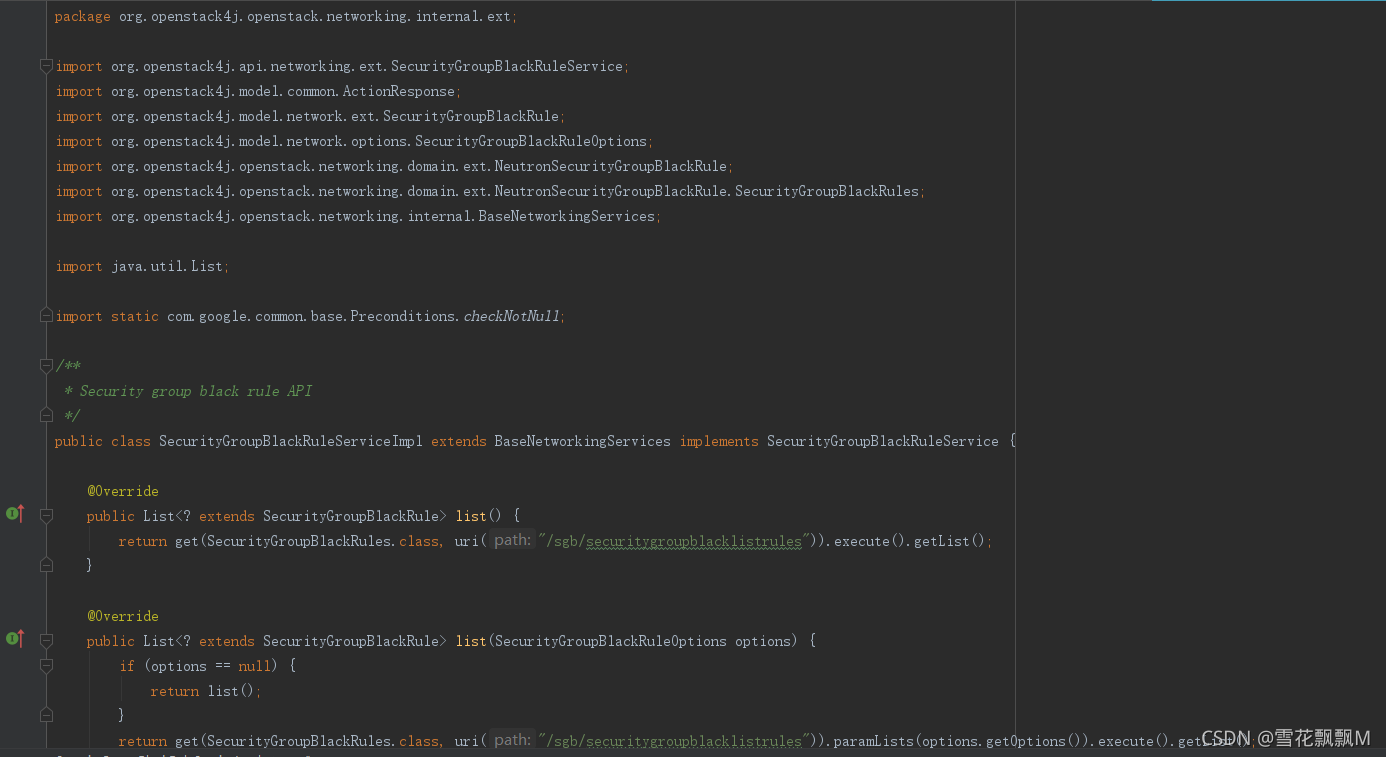The image size is (1386, 757).
Task: Collapse the imports block at the first import
Action: pos(46,66)
